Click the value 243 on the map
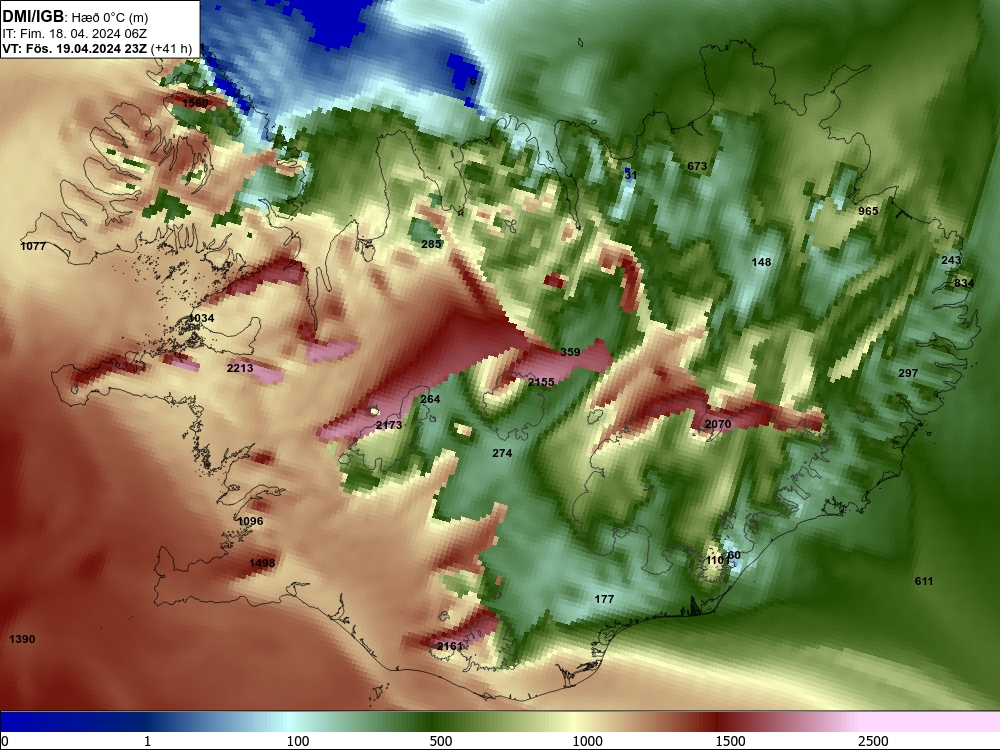The height and width of the screenshot is (750, 1000). pos(951,260)
